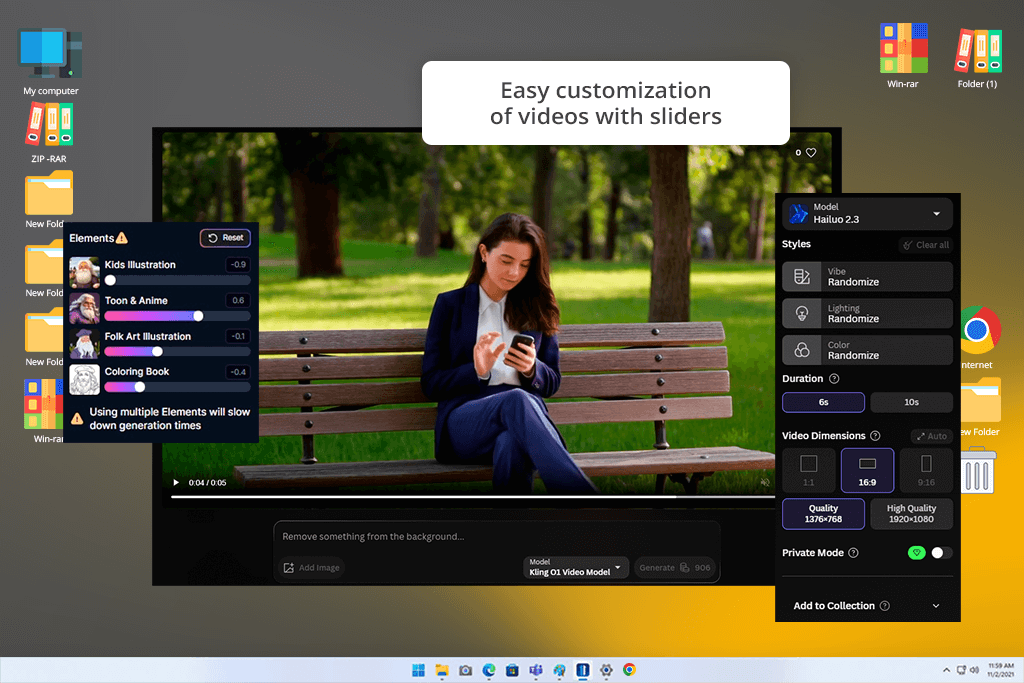Viewport: 1024px width, 683px height.
Task: Select the 1:1 aspect ratio
Action: pyautogui.click(x=808, y=470)
